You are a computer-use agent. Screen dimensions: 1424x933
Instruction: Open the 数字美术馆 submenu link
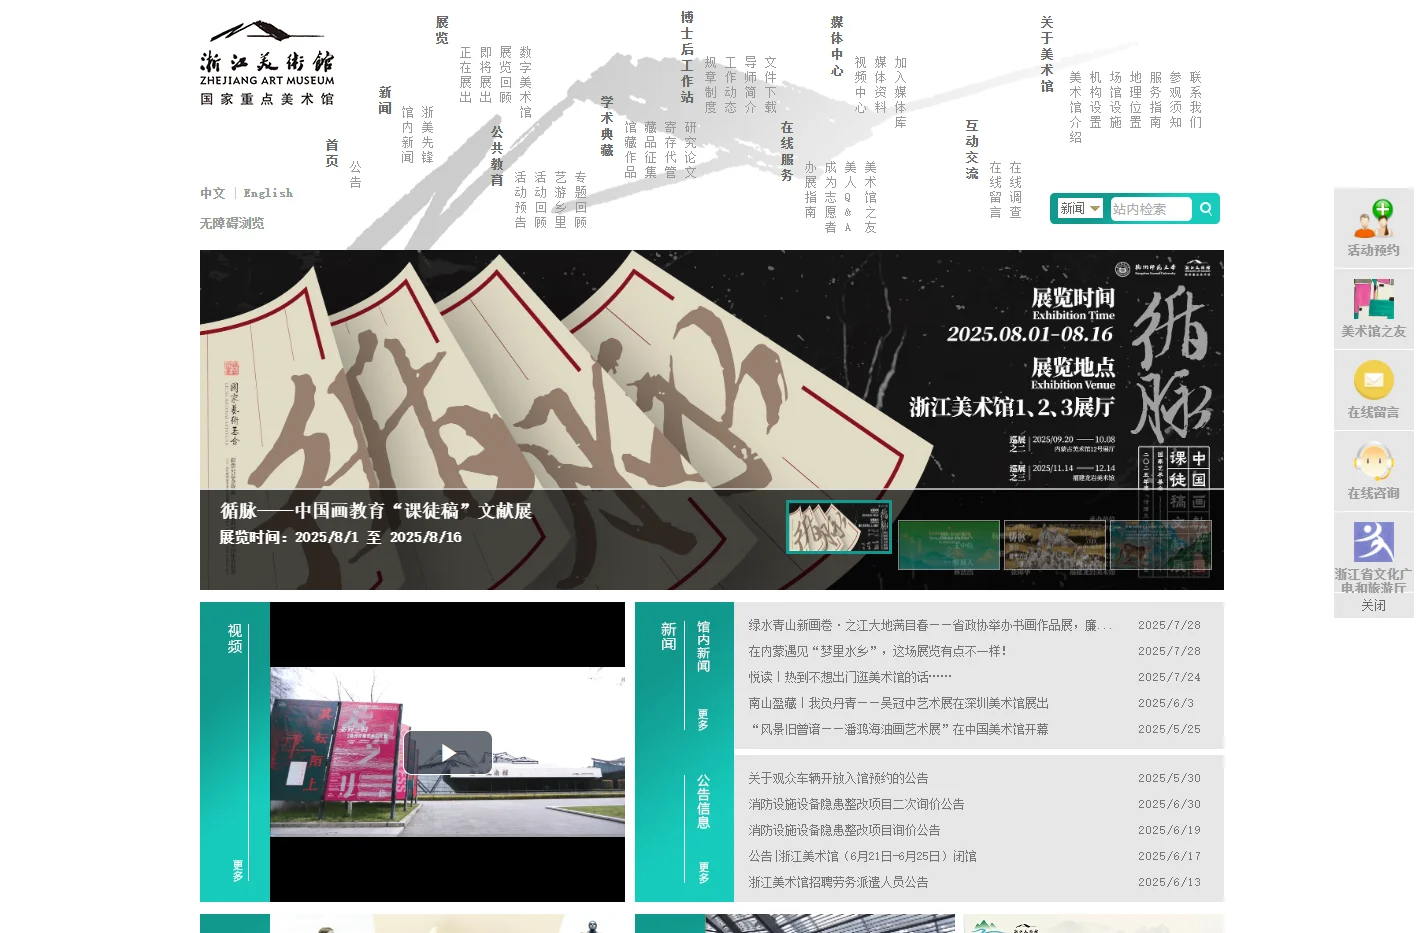pos(526,82)
